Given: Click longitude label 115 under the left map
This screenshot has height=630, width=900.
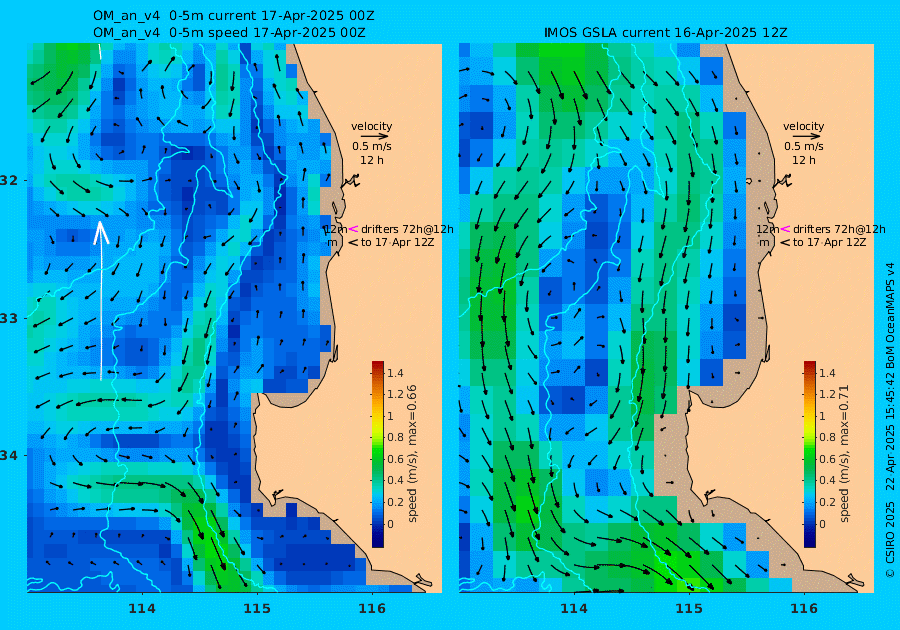Looking at the screenshot, I should (257, 609).
